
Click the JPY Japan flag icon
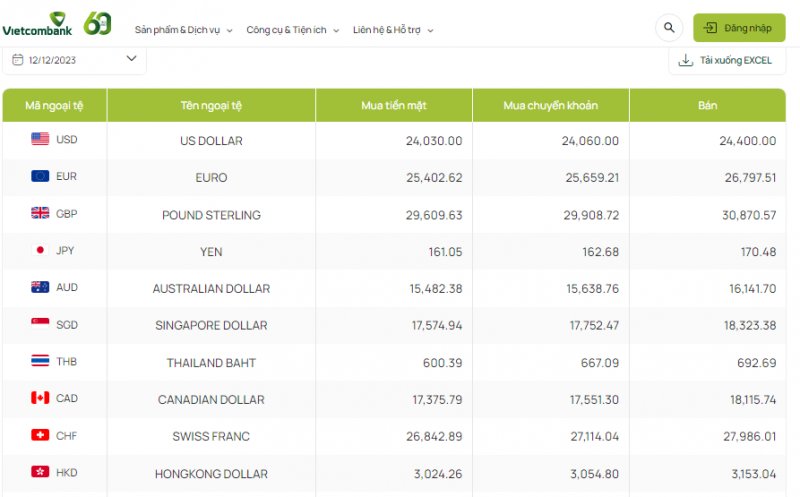(40, 251)
